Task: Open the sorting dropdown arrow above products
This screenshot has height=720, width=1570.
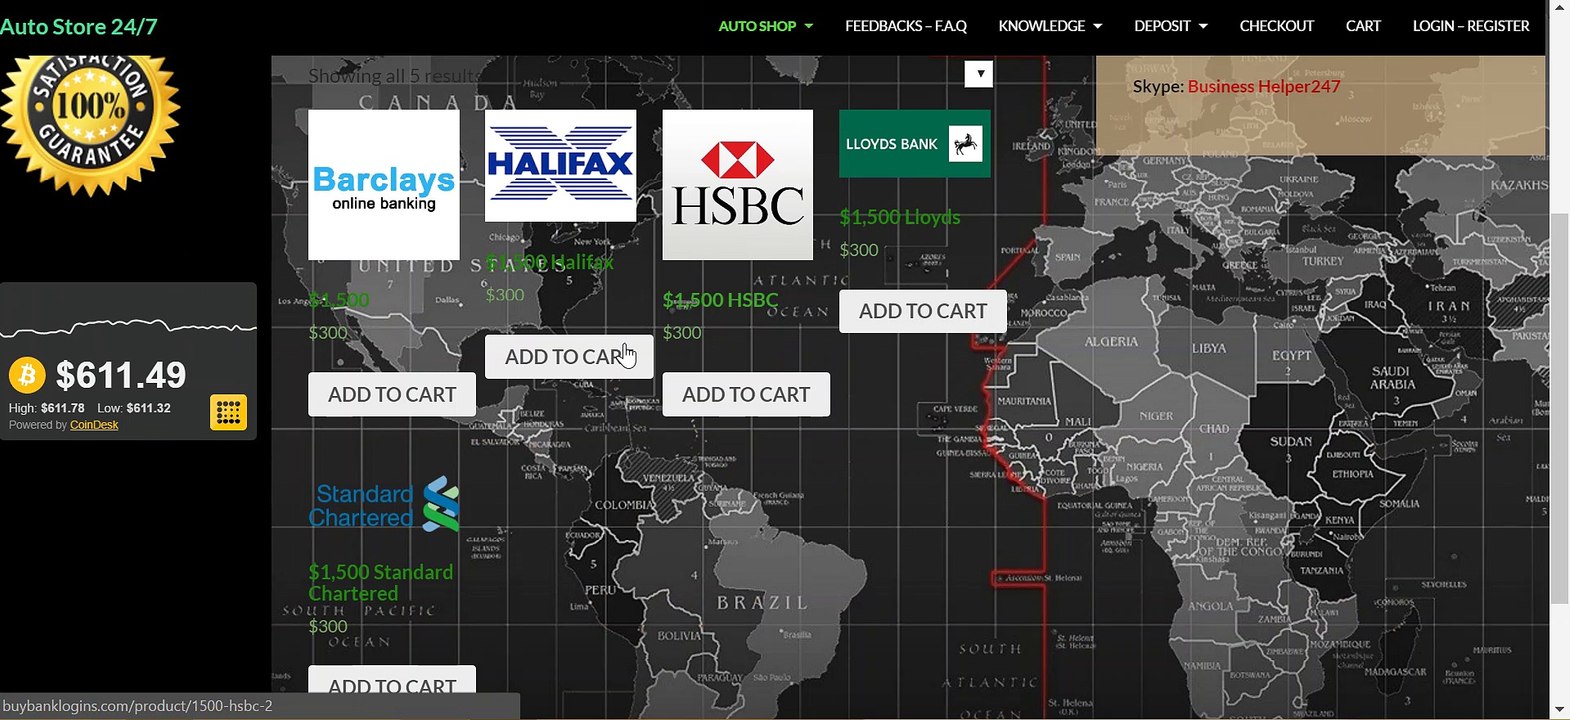Action: click(x=979, y=73)
